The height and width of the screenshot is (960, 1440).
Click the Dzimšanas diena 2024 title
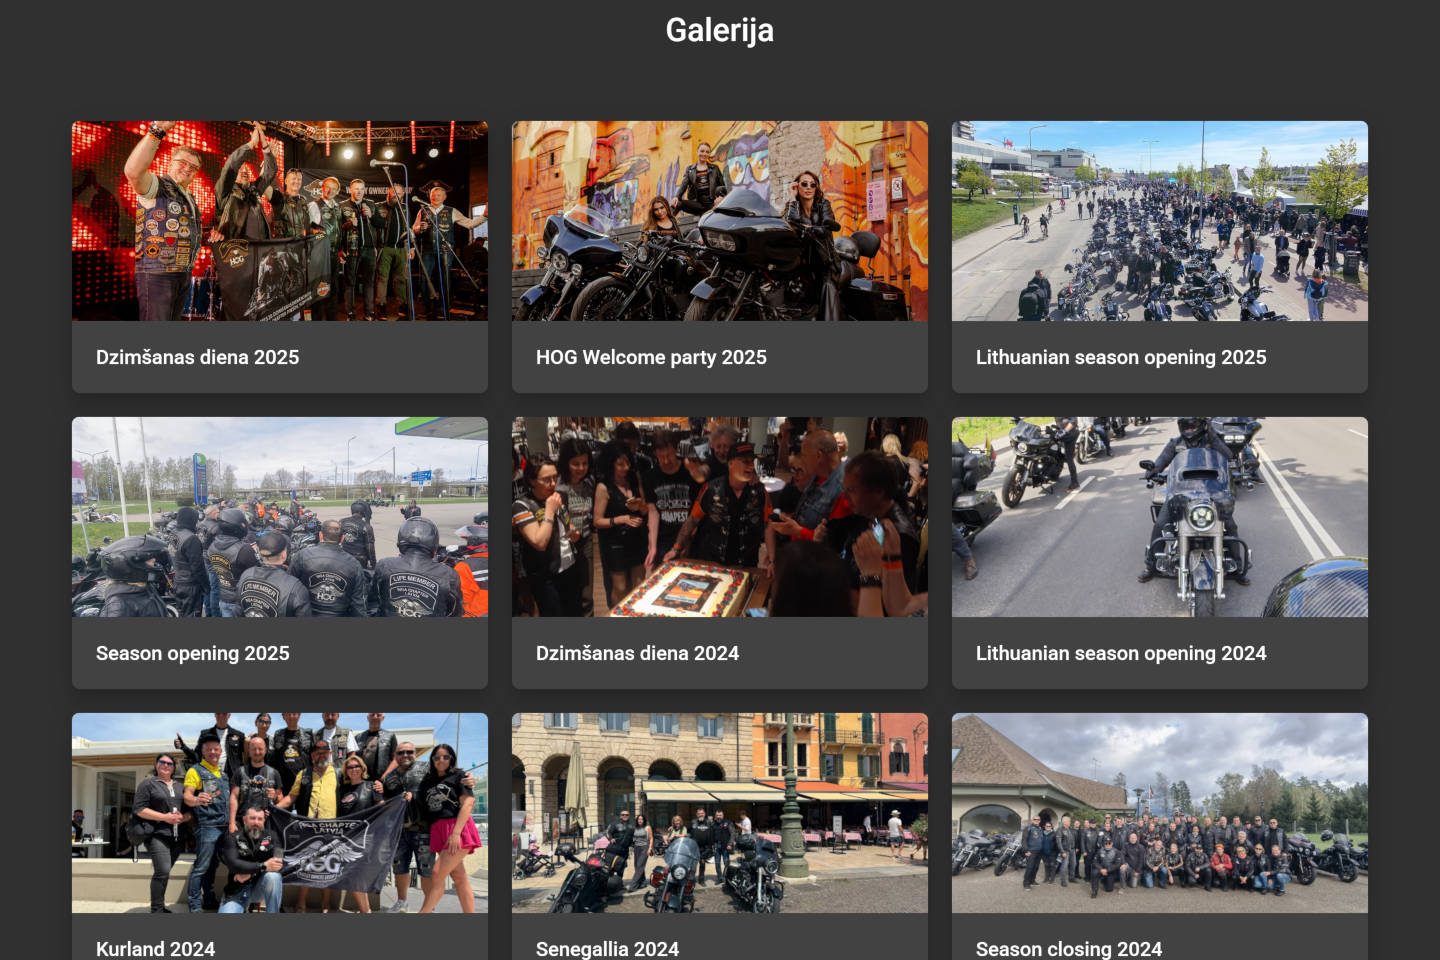(x=637, y=653)
